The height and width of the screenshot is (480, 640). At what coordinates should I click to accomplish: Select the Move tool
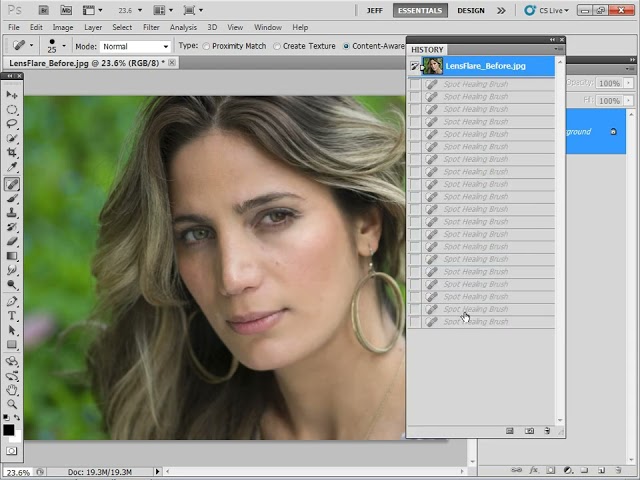(12, 95)
